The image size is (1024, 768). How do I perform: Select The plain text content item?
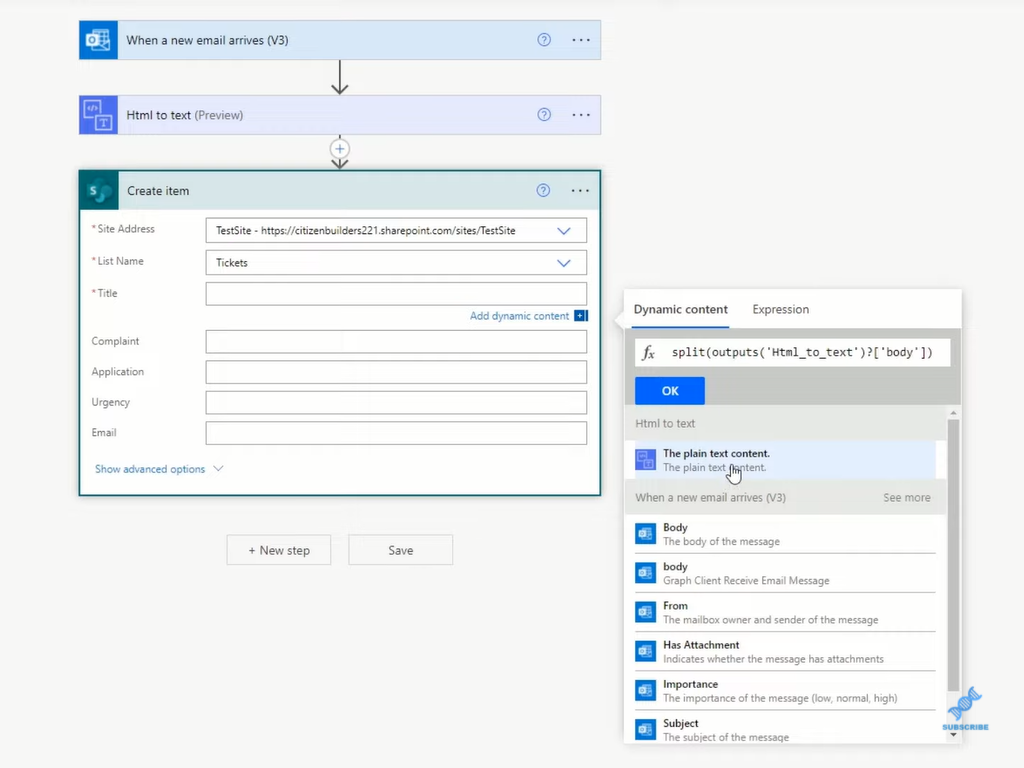pos(785,460)
